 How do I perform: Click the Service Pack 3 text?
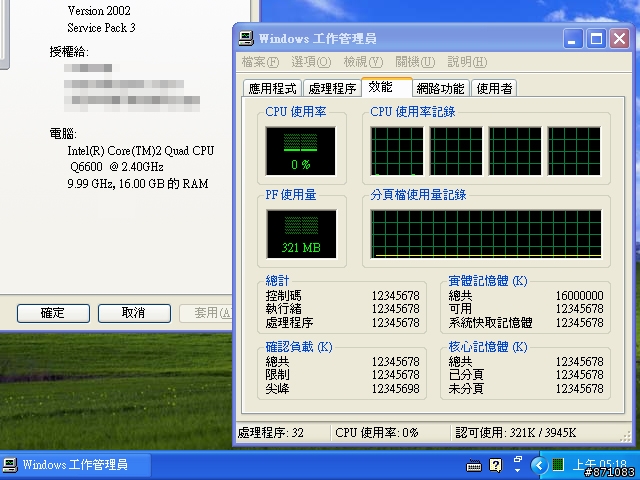[101, 28]
